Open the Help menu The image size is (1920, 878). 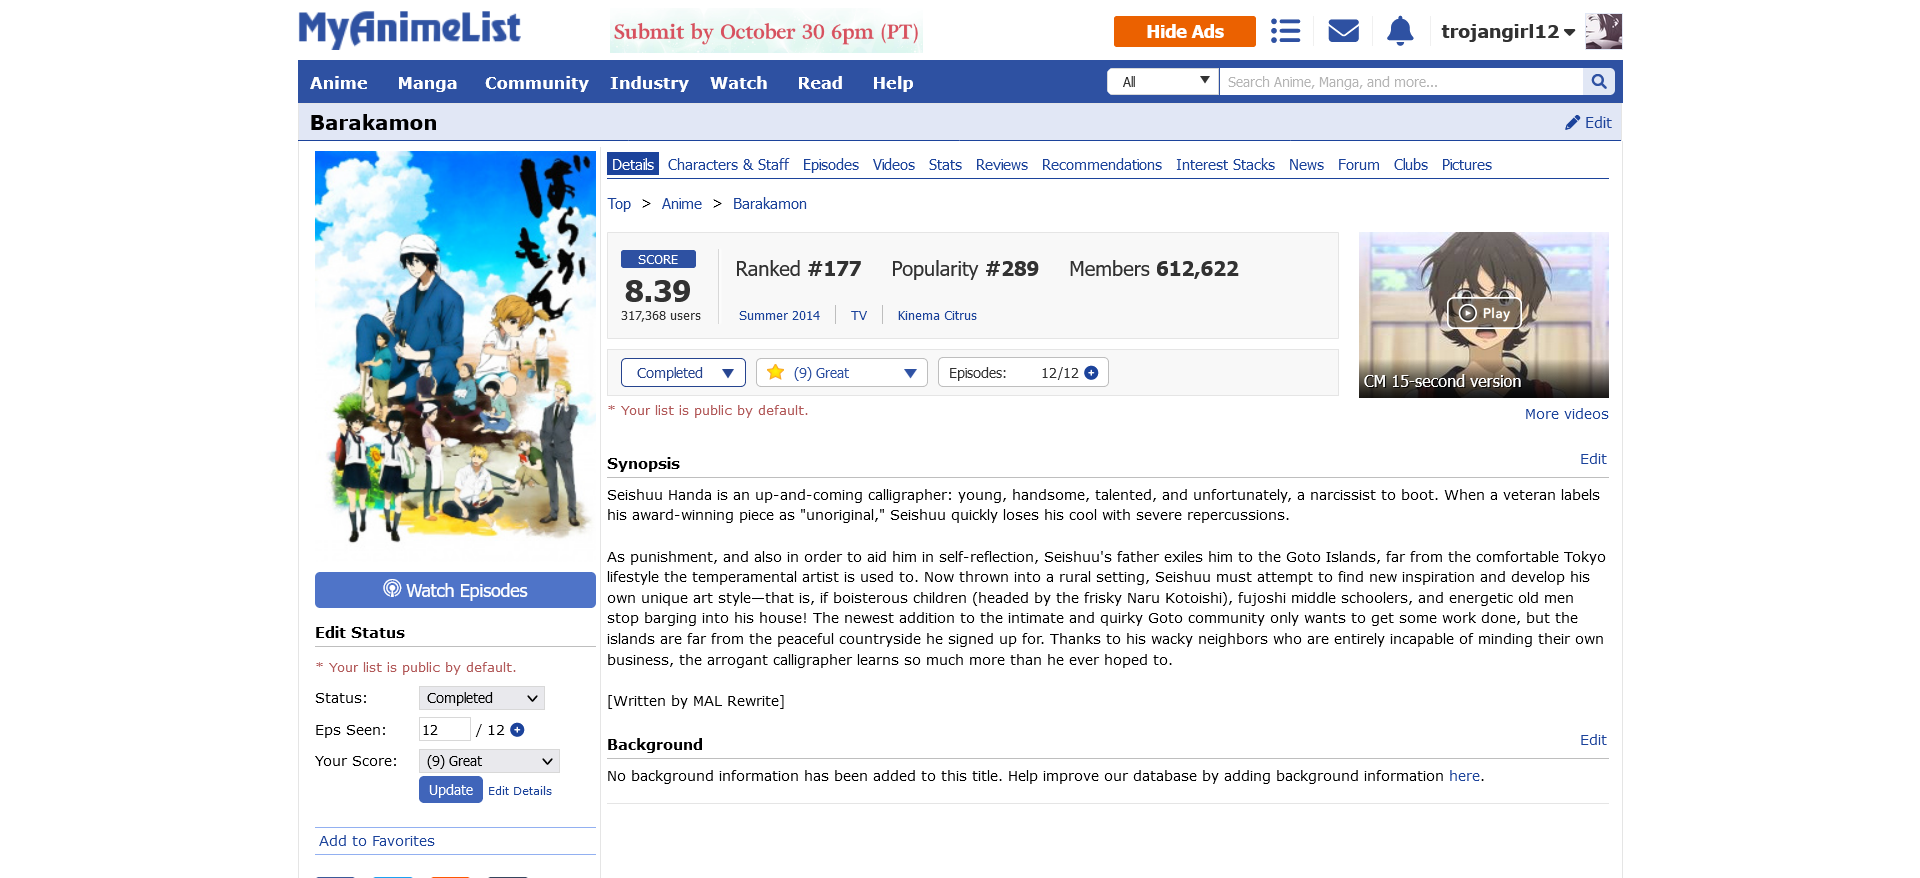892,83
